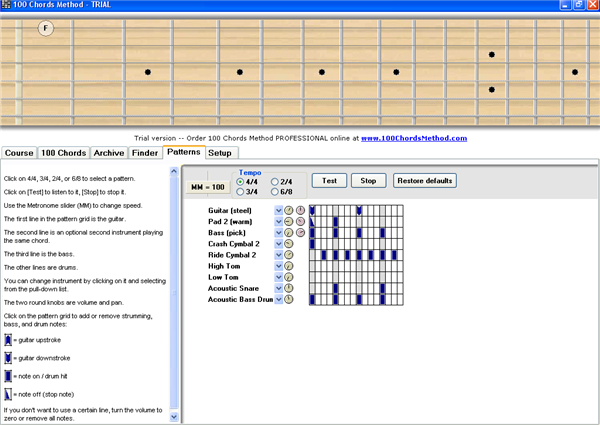Viewport: 600px width, 425px height.
Task: Click the Guitar (steel) volume knob
Action: 288,210
